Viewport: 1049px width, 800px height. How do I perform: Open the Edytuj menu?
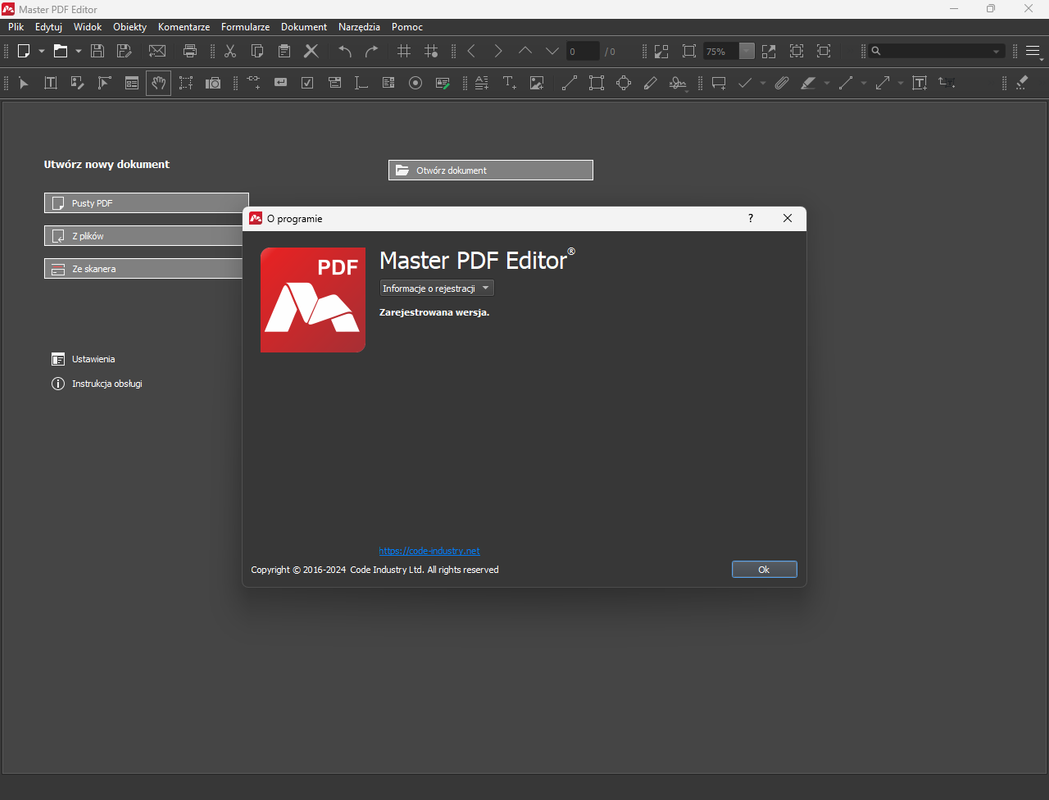[x=49, y=27]
